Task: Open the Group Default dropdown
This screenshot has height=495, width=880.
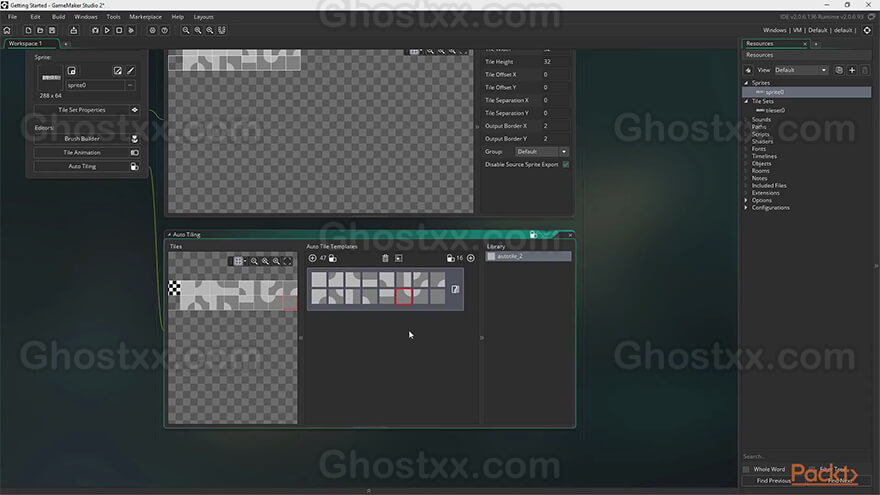Action: point(542,152)
